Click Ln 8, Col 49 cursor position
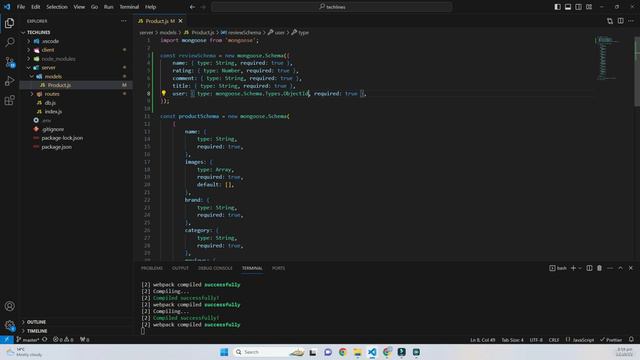 (x=482, y=340)
